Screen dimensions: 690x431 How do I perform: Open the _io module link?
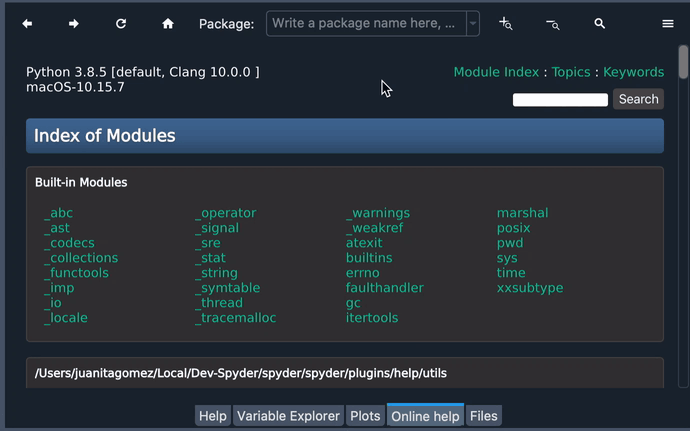click(x=53, y=303)
